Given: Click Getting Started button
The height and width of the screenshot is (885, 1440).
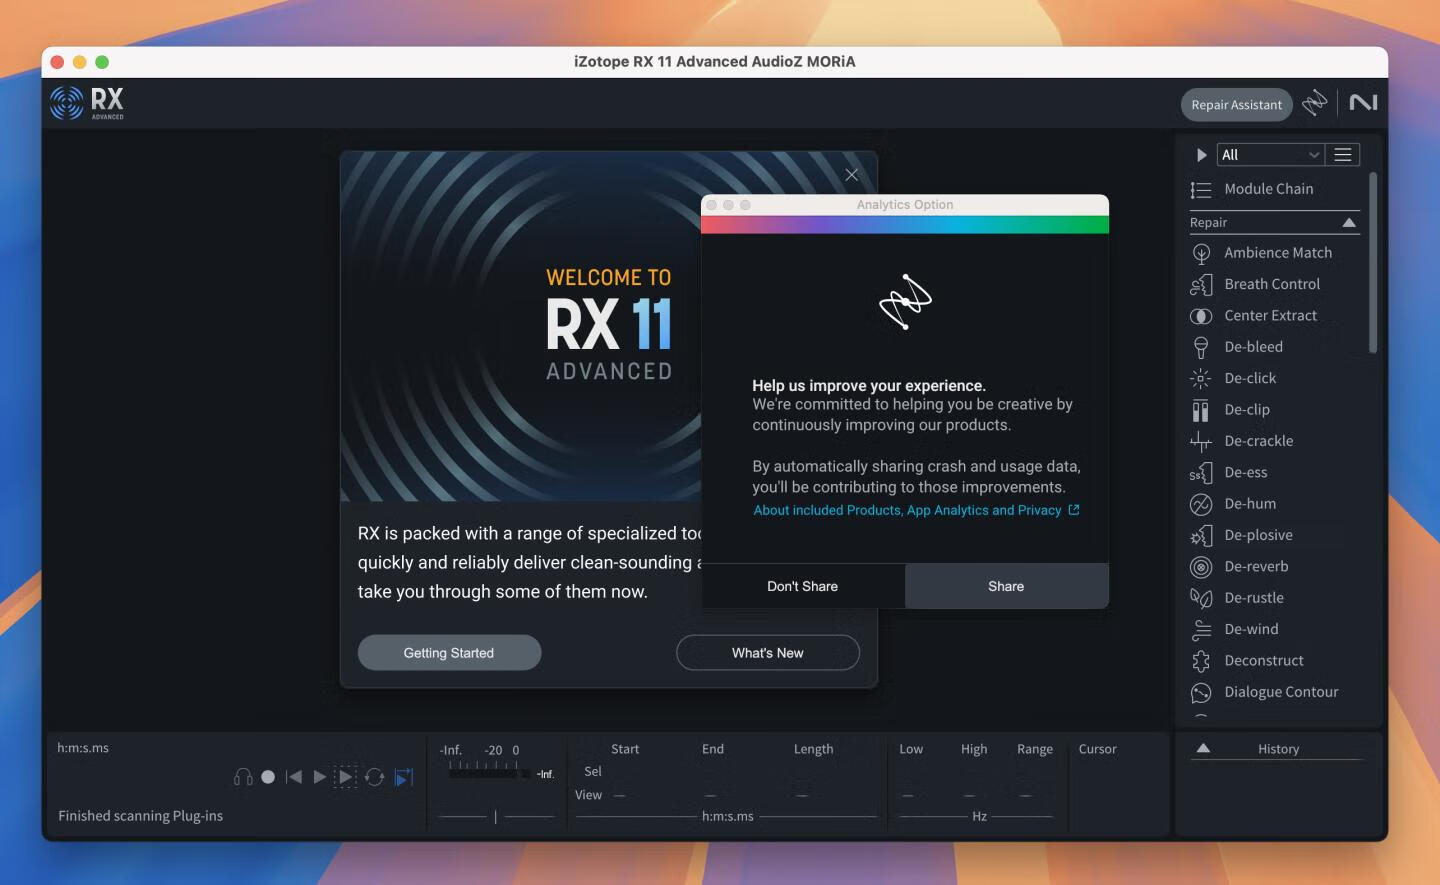Looking at the screenshot, I should click(x=449, y=653).
